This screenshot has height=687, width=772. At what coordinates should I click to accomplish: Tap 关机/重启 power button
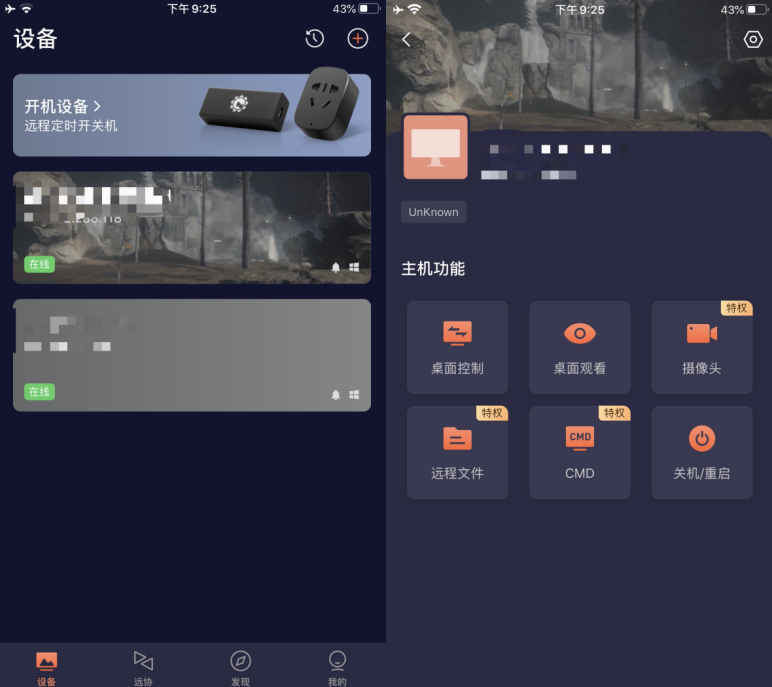pyautogui.click(x=701, y=452)
